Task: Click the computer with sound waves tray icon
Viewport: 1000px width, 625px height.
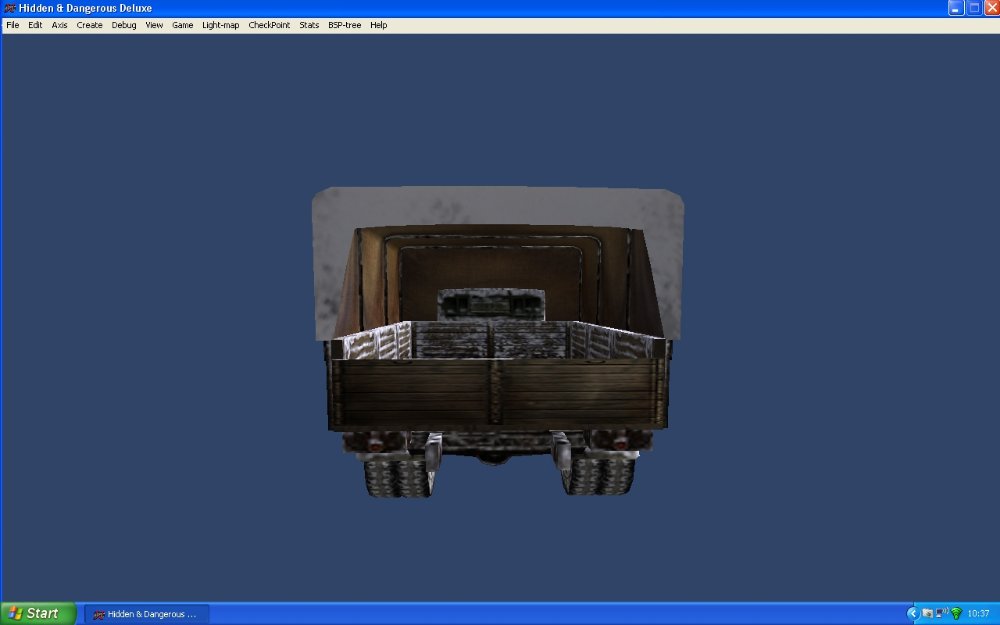Action: [x=942, y=614]
